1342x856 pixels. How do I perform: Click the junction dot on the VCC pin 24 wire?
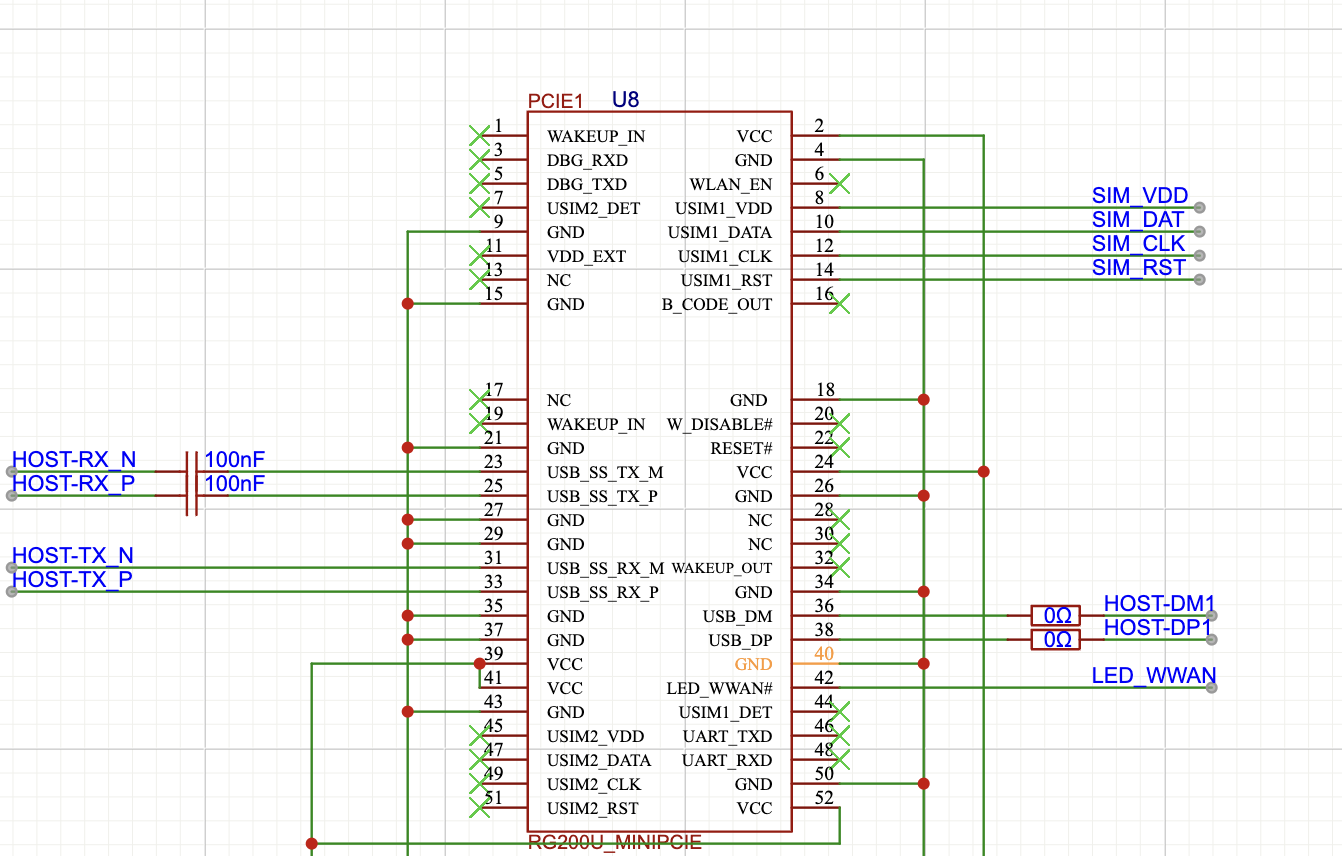click(x=983, y=471)
